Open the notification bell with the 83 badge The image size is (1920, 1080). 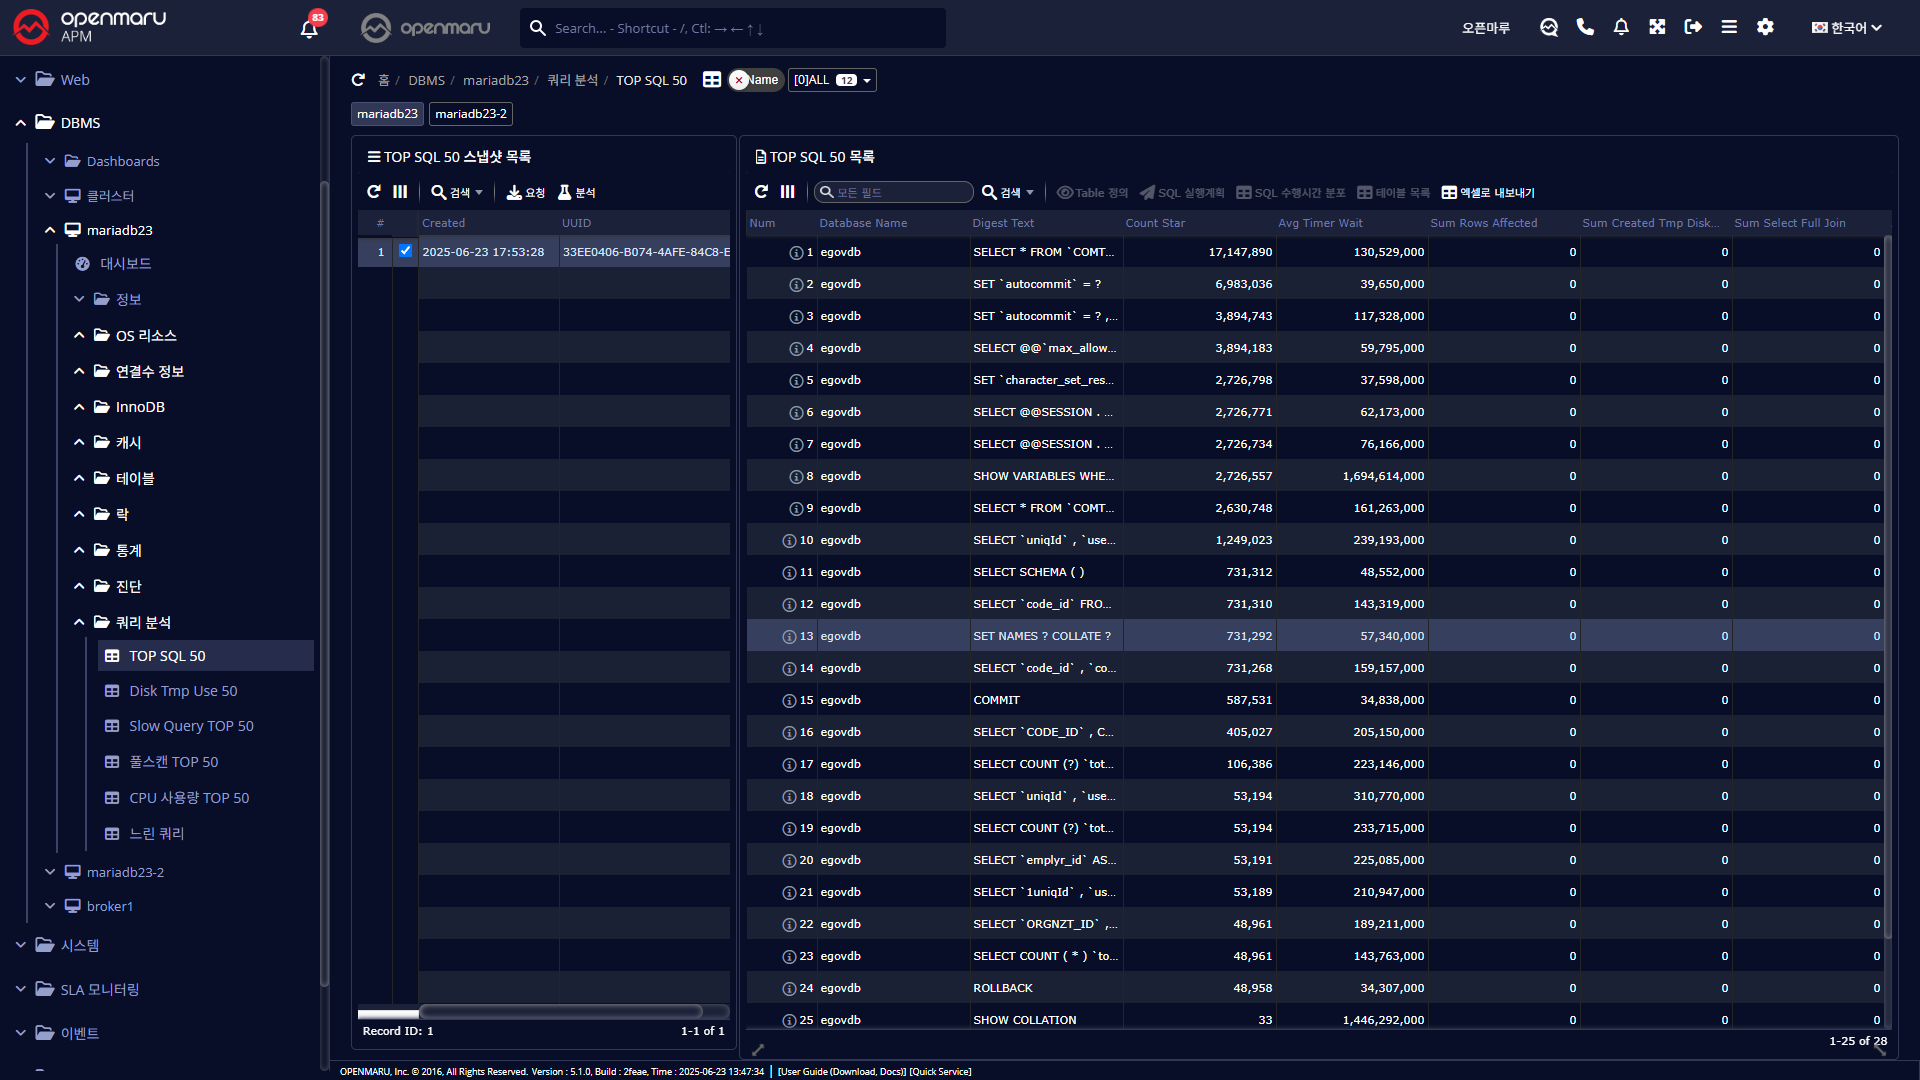(309, 28)
